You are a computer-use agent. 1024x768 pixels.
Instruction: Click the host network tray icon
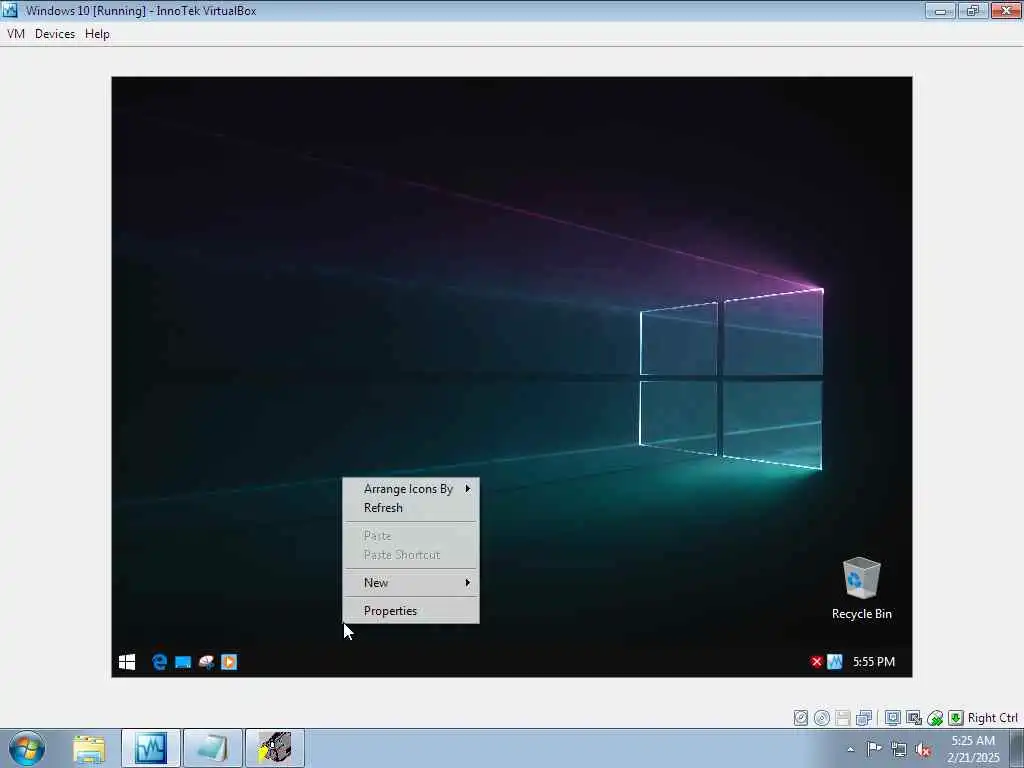click(x=899, y=750)
